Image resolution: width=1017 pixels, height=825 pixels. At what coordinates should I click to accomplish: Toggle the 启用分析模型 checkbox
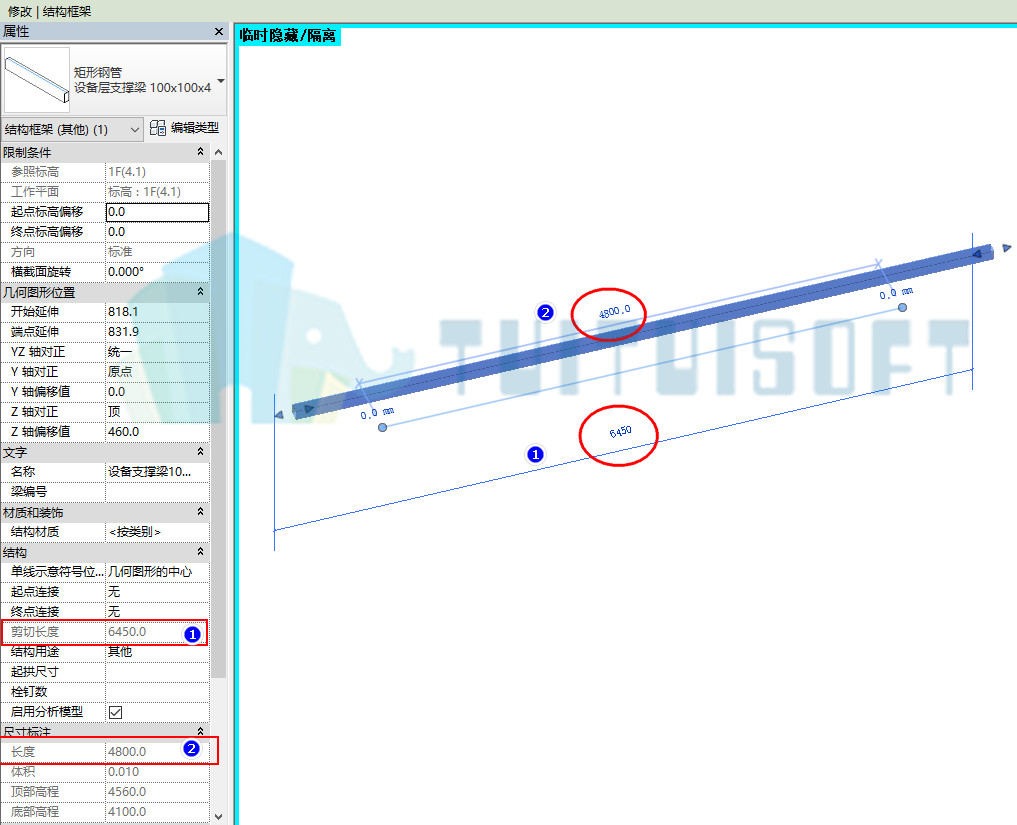[115, 712]
